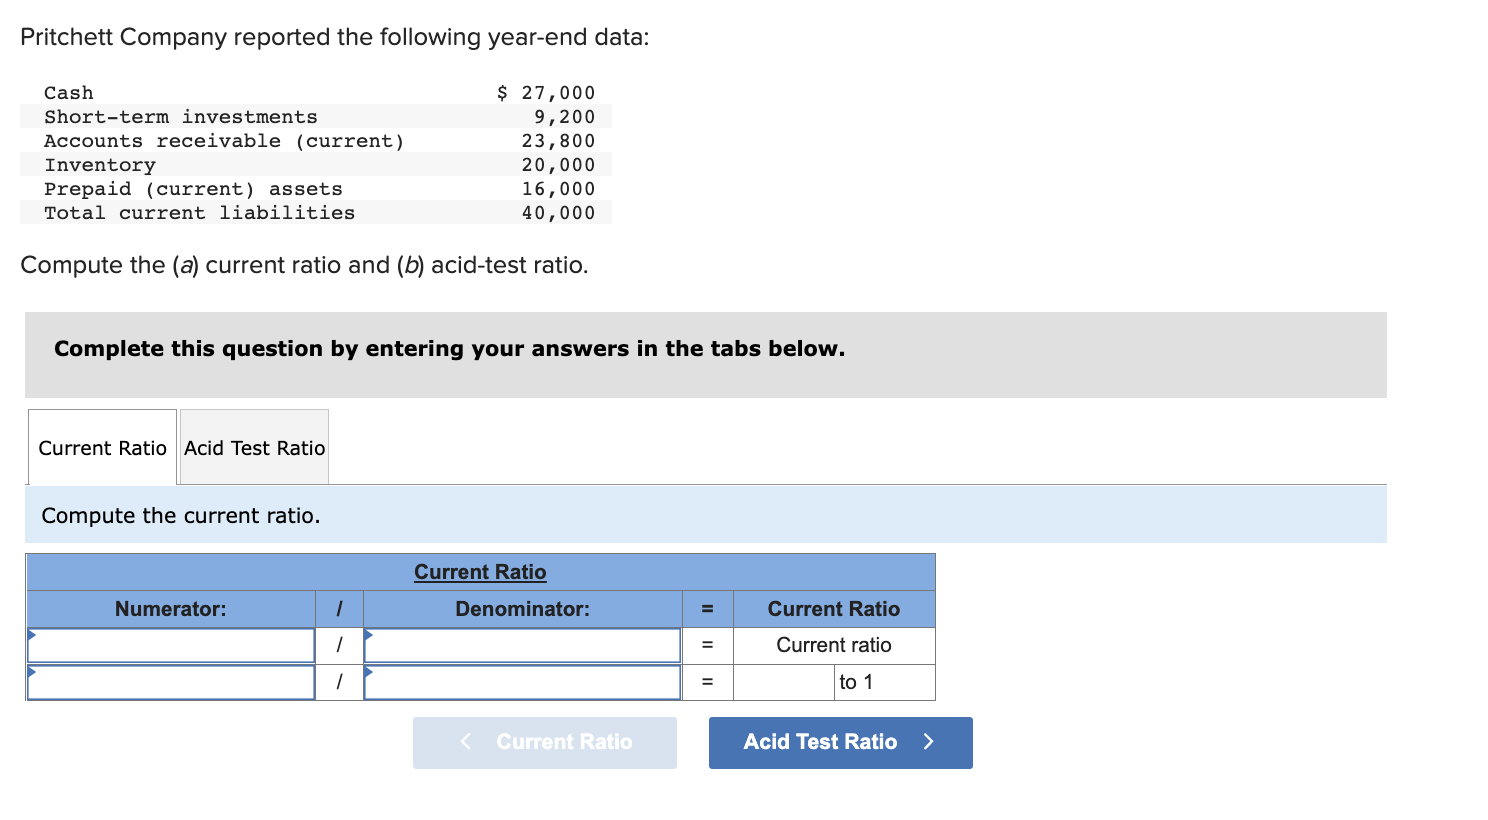This screenshot has height=820, width=1488.
Task: Click the 'Current Ratio' result column header
Action: (x=834, y=609)
